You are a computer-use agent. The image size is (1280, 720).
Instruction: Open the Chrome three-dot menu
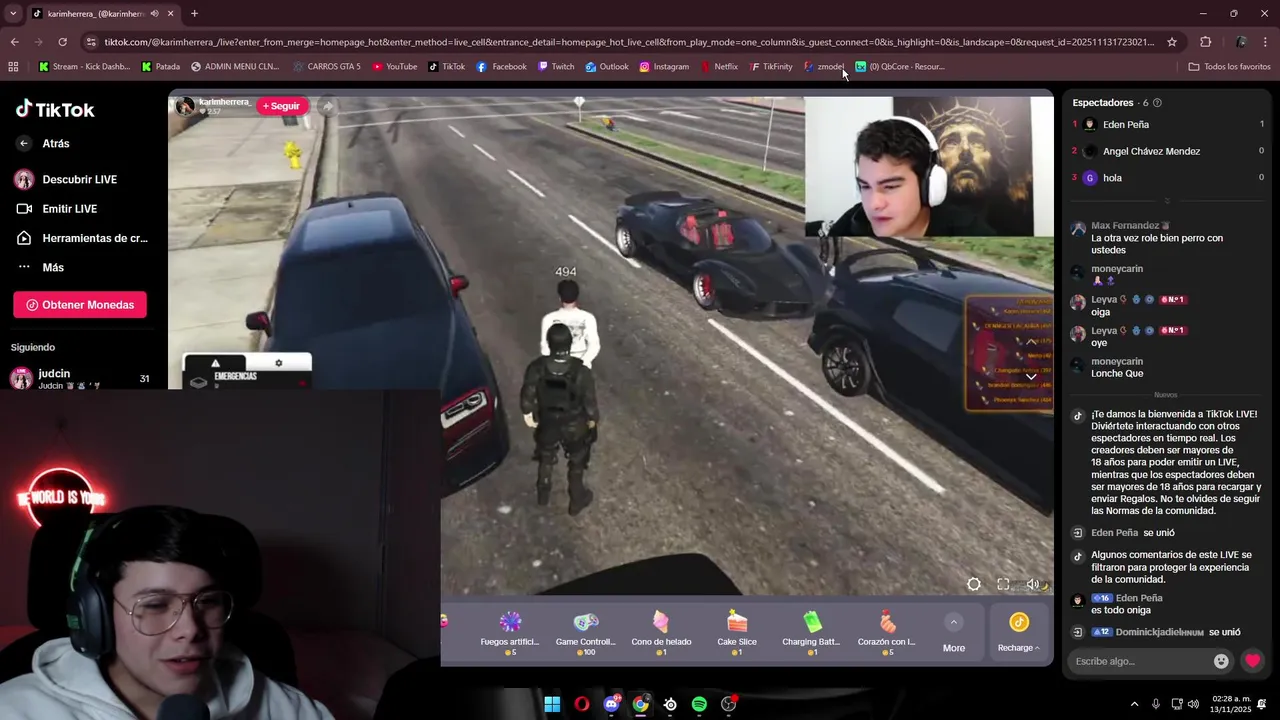coord(1265,42)
